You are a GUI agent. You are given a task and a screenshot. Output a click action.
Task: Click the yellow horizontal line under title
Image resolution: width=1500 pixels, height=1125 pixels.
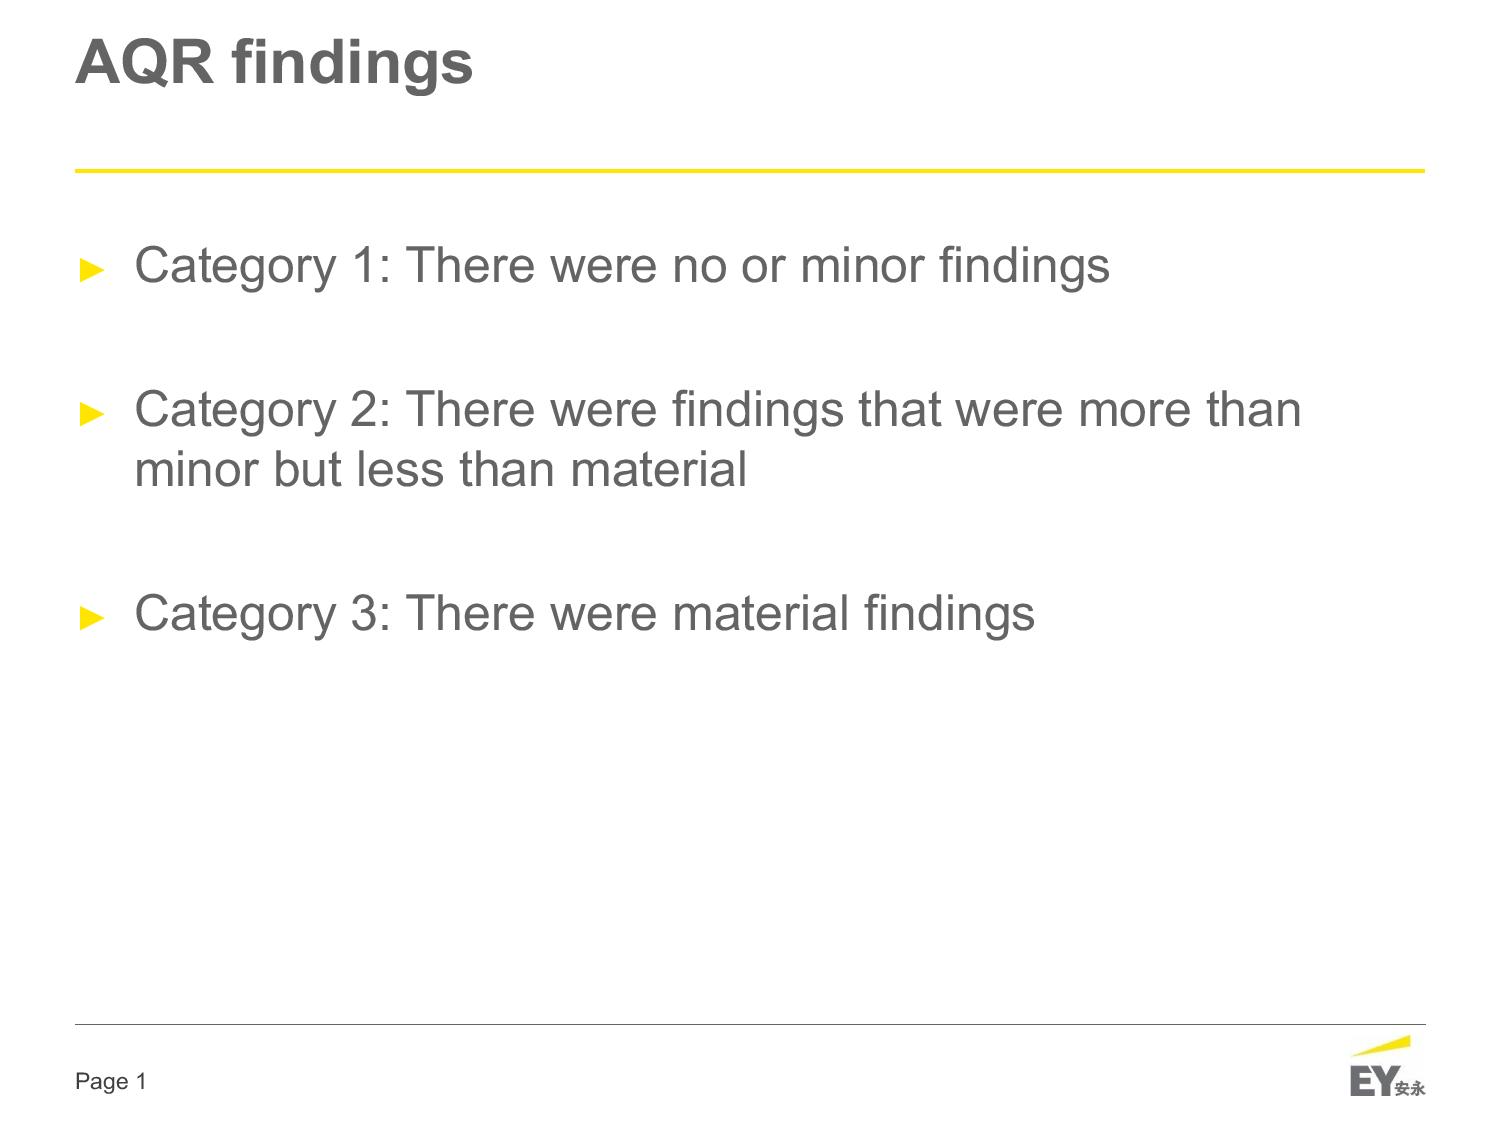(750, 171)
